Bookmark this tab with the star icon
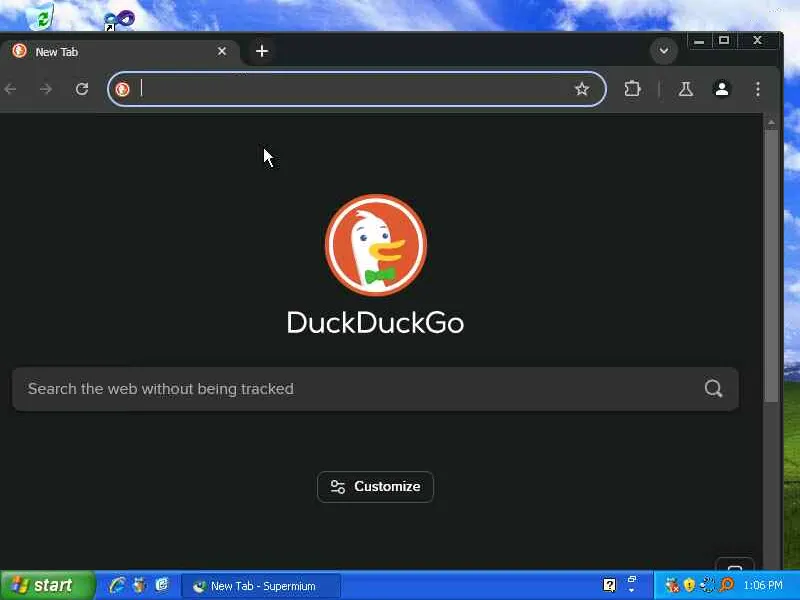Image resolution: width=800 pixels, height=600 pixels. pyautogui.click(x=582, y=89)
